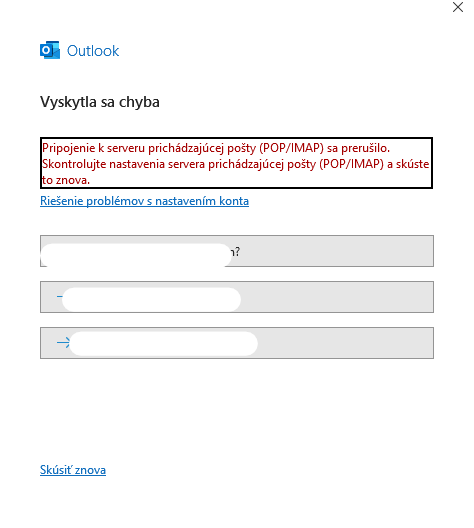Viewport: 474px width, 528px height.
Task: Click the Outlook title text
Action: click(x=93, y=51)
